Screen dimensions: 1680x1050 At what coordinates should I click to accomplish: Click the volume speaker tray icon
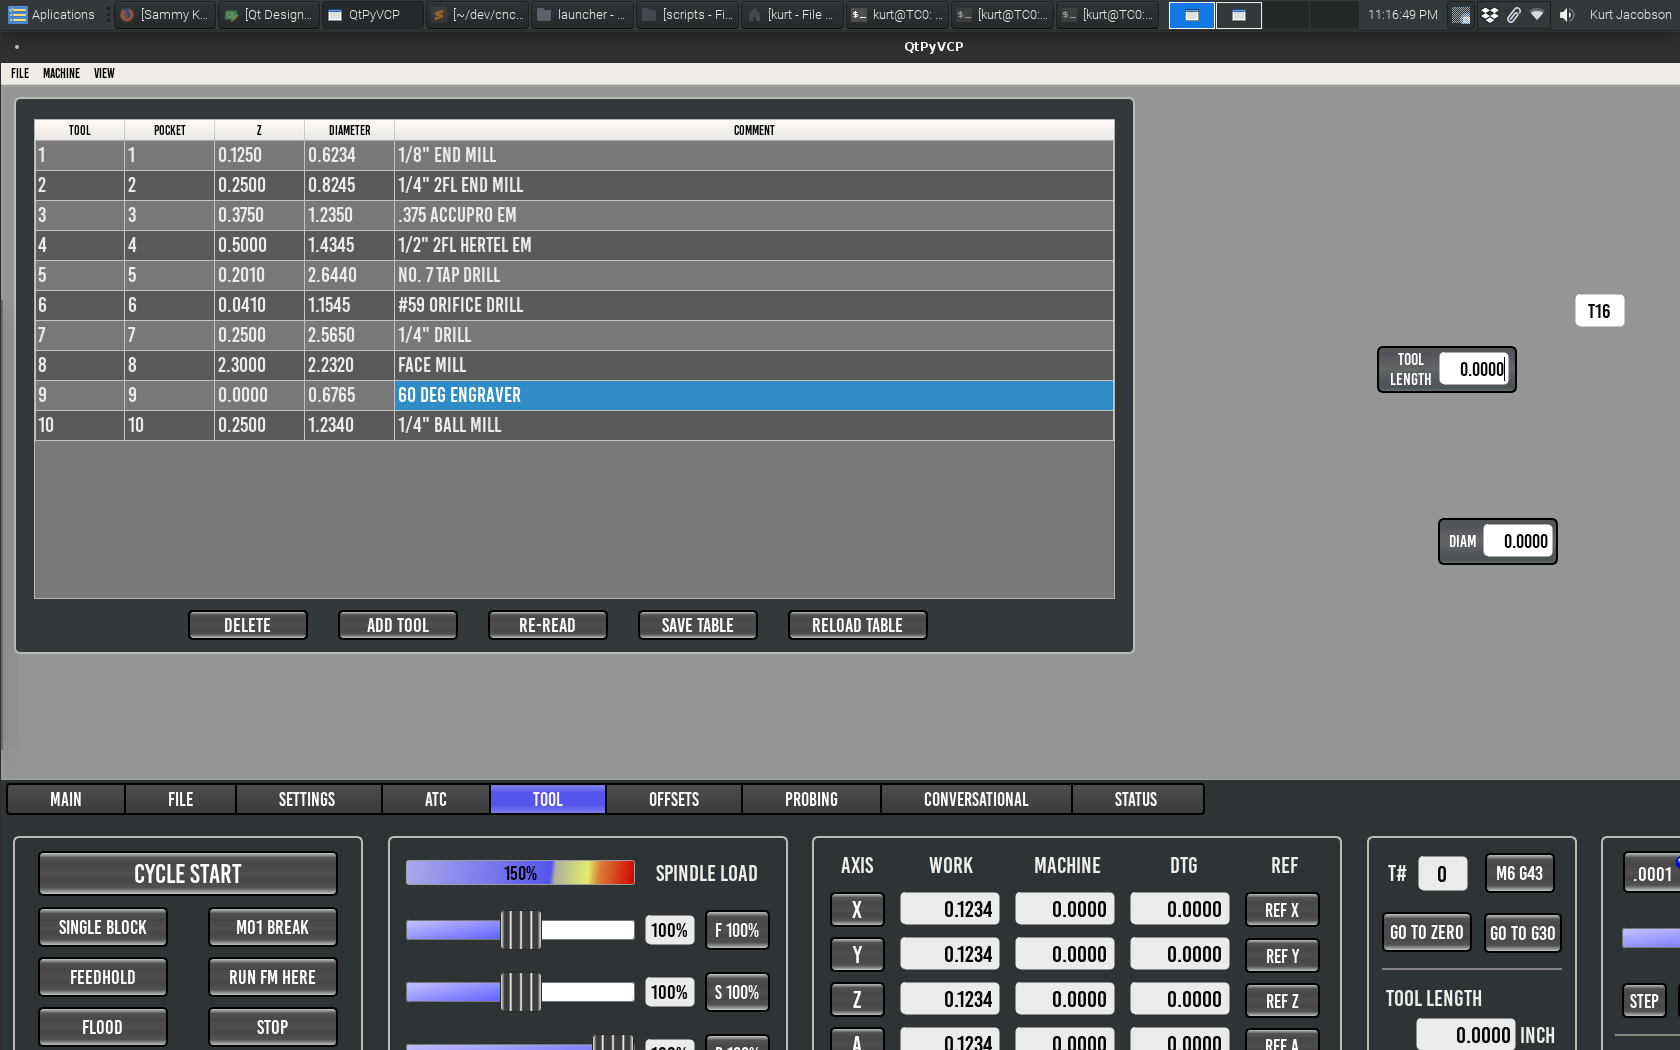pyautogui.click(x=1566, y=15)
